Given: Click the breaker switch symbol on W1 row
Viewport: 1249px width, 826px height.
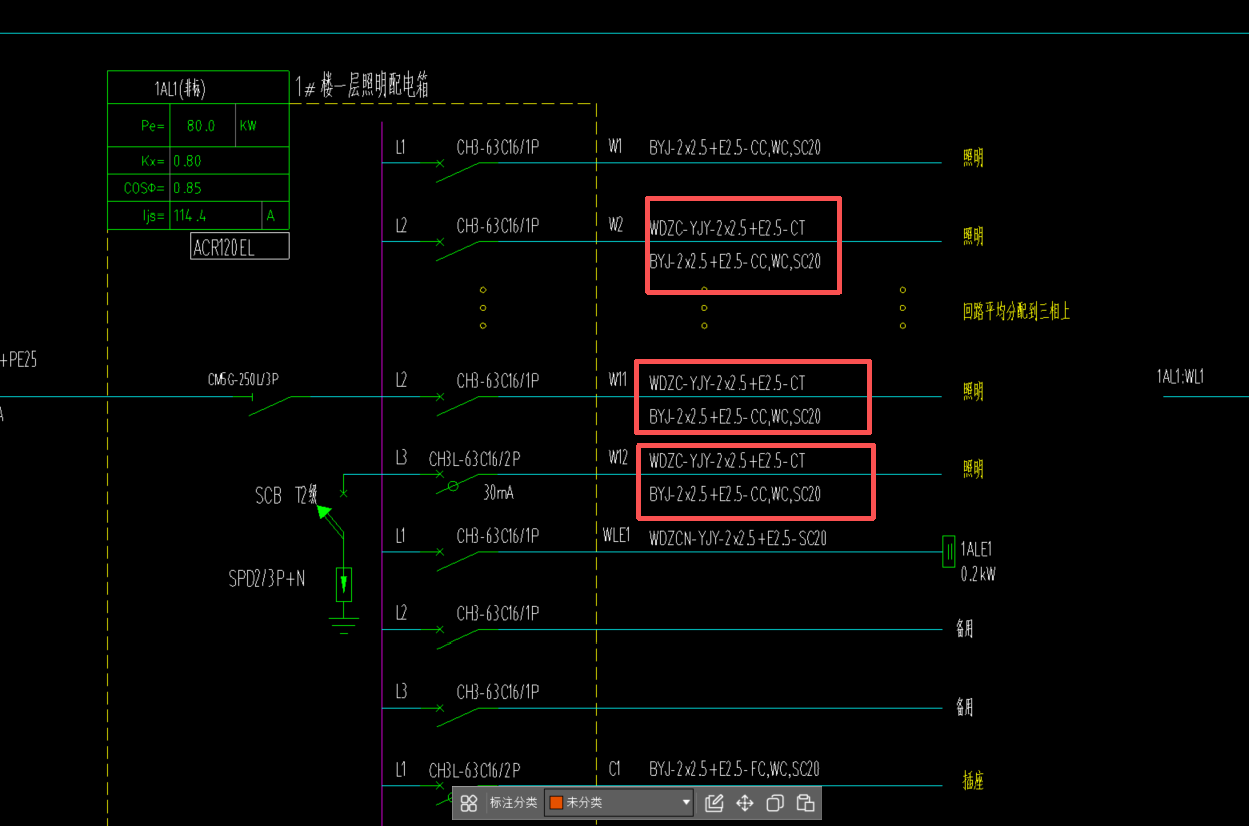Looking at the screenshot, I should point(460,170).
